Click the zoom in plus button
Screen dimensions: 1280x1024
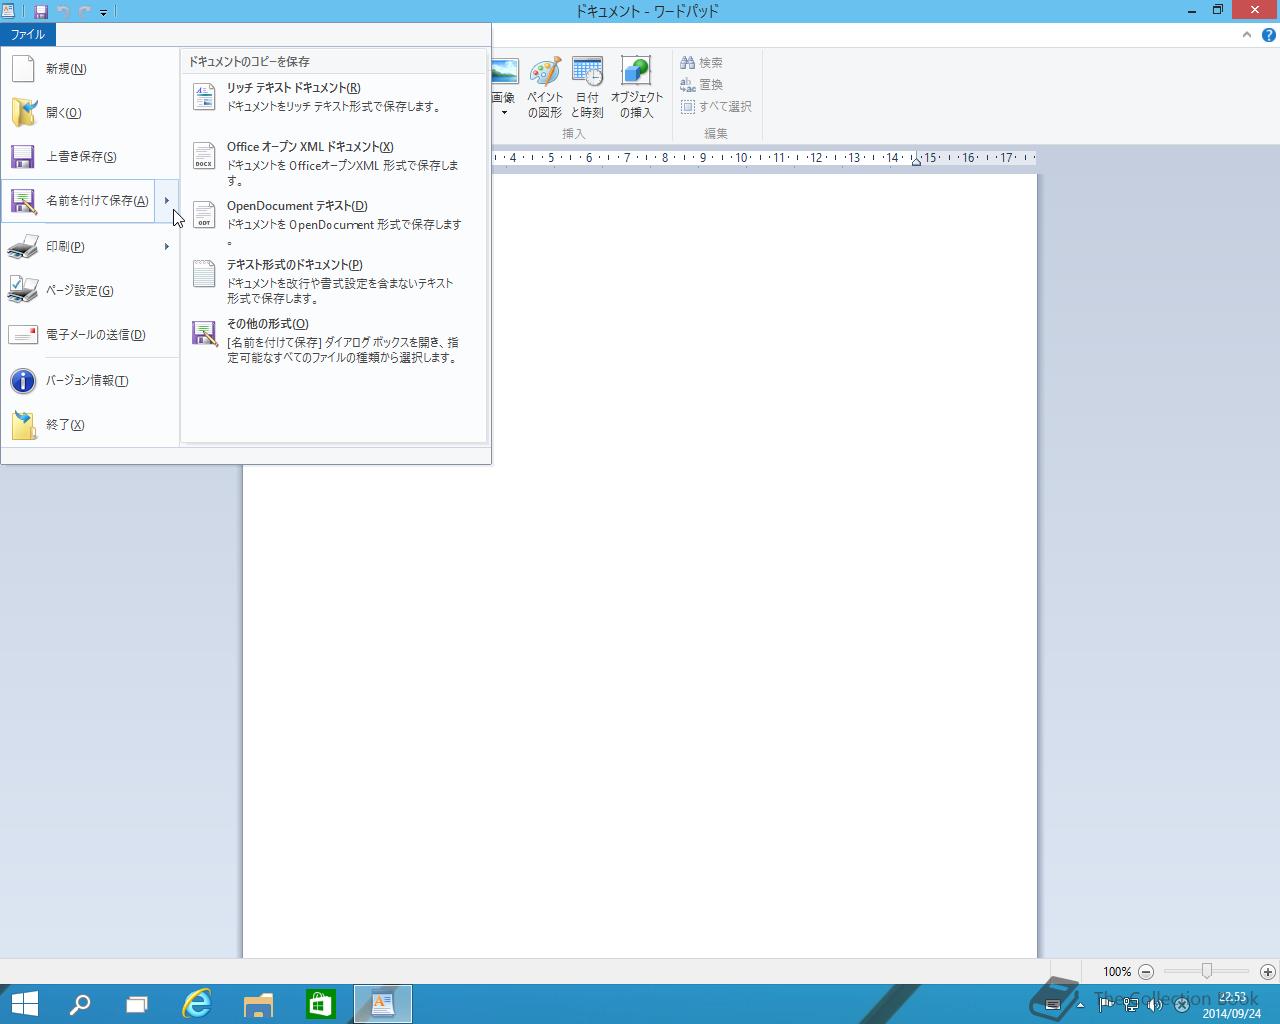pos(1268,971)
